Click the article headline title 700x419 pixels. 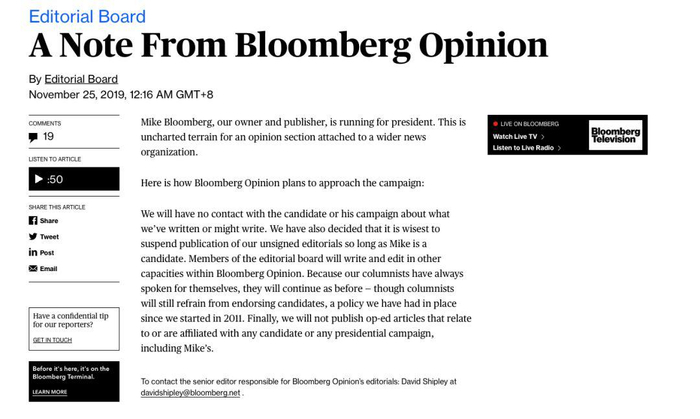click(288, 46)
